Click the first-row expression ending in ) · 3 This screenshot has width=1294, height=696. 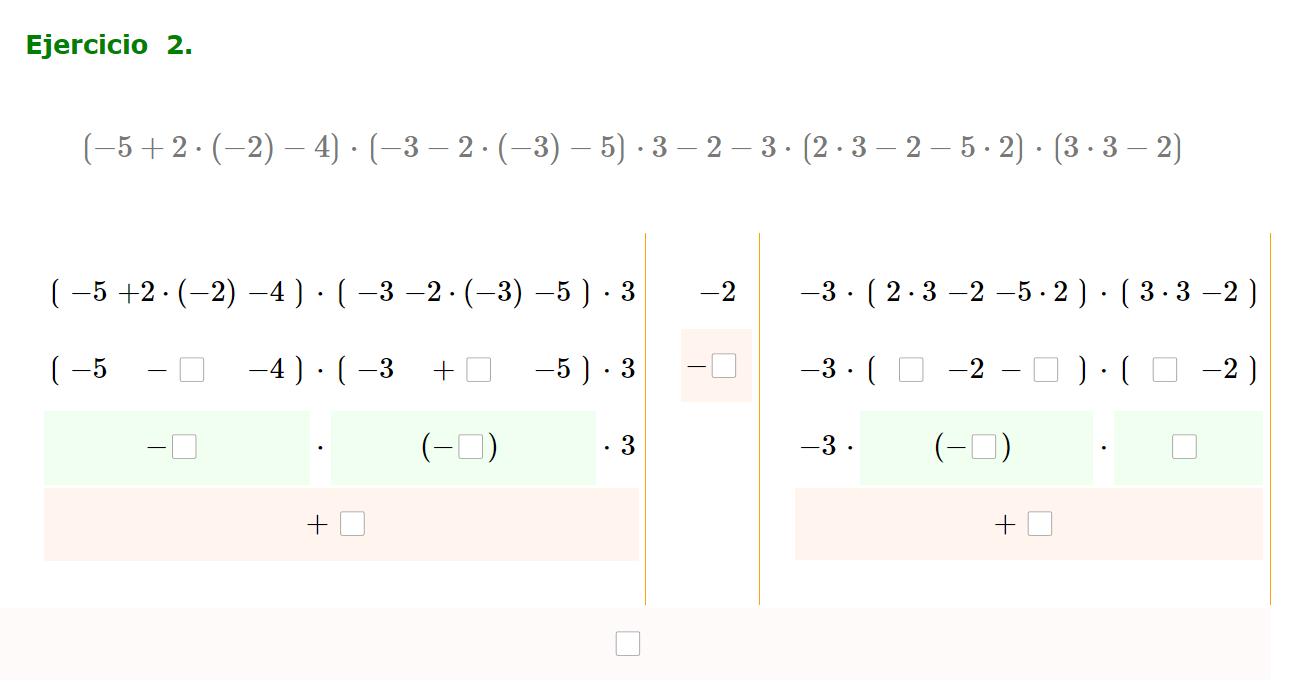(343, 292)
